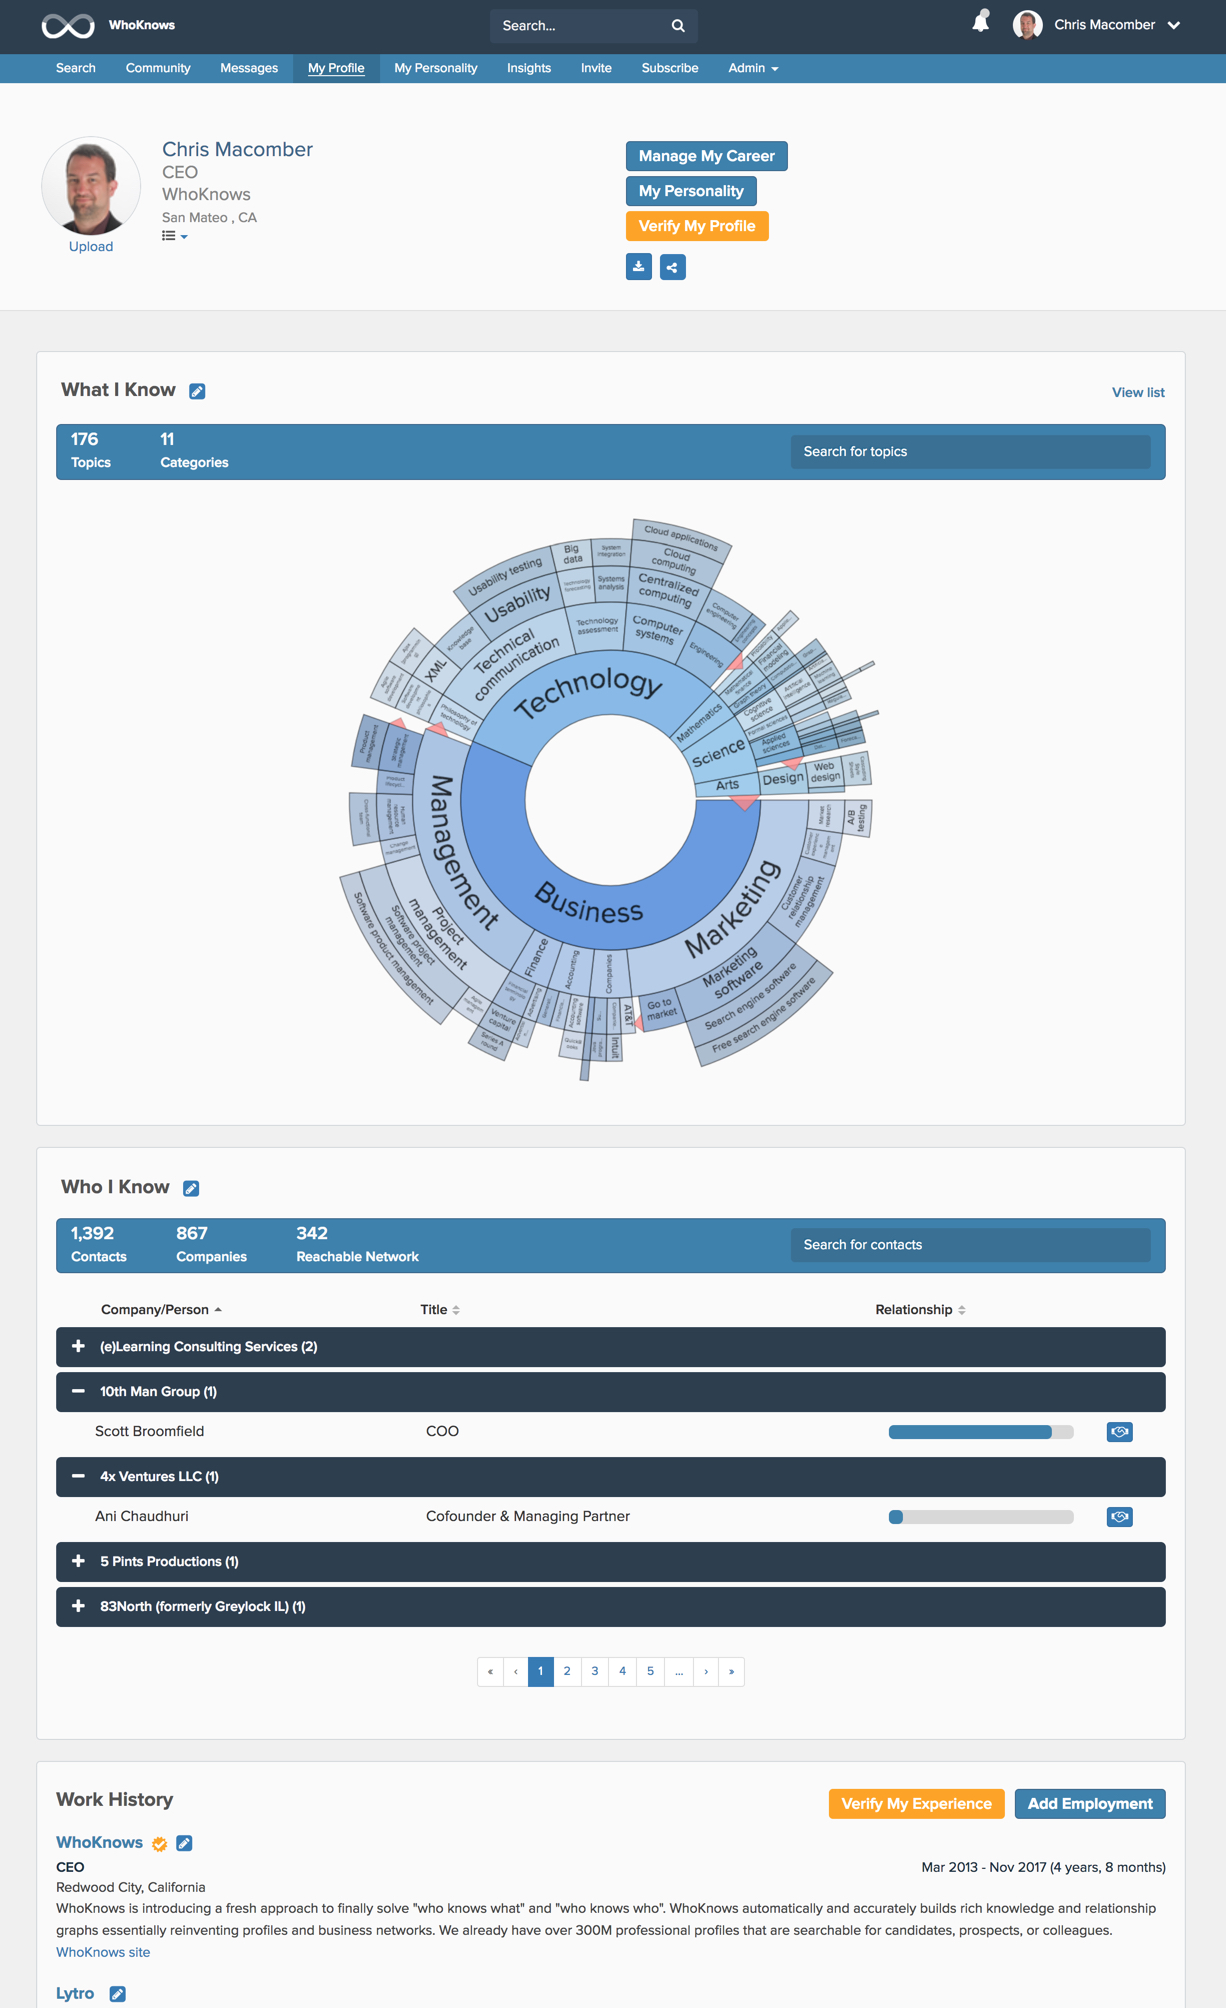This screenshot has height=2008, width=1226.
Task: Click the profile photo of Chris Macomber
Action: coord(91,186)
